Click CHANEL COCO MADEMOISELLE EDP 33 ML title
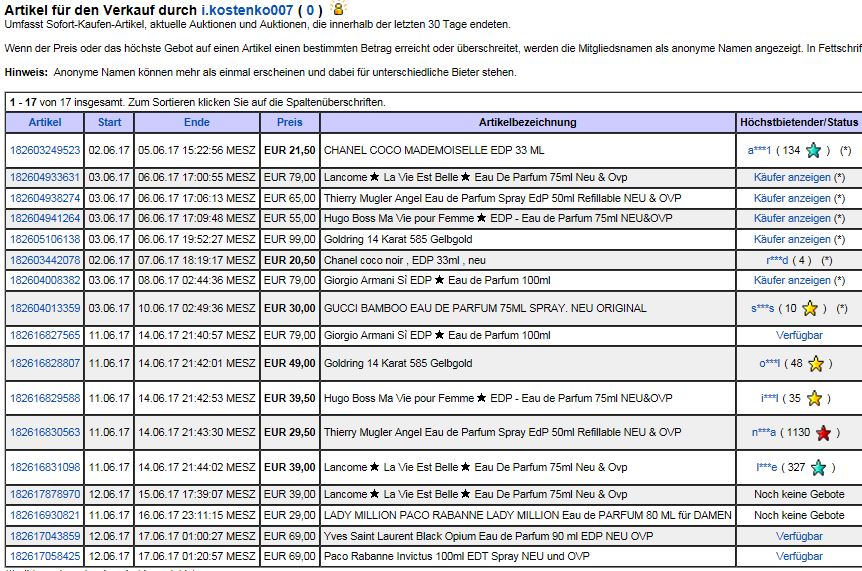 tap(434, 150)
